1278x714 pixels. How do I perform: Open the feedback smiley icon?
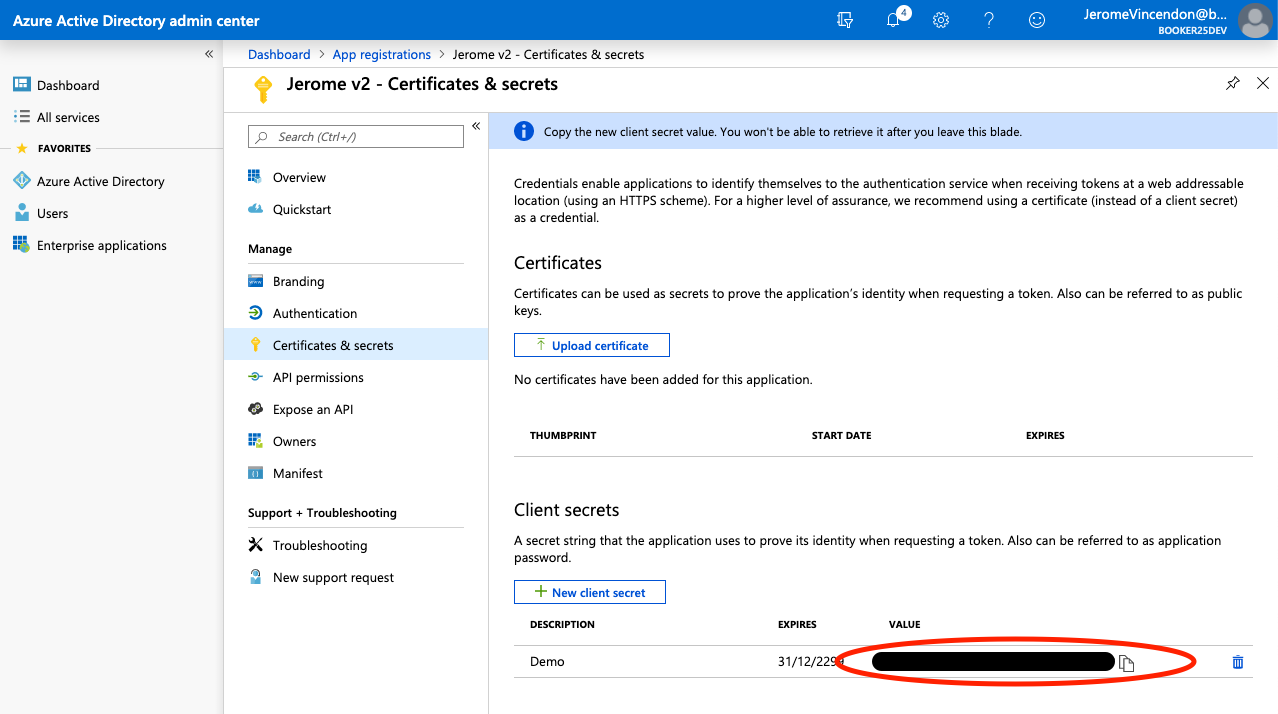pyautogui.click(x=1037, y=20)
